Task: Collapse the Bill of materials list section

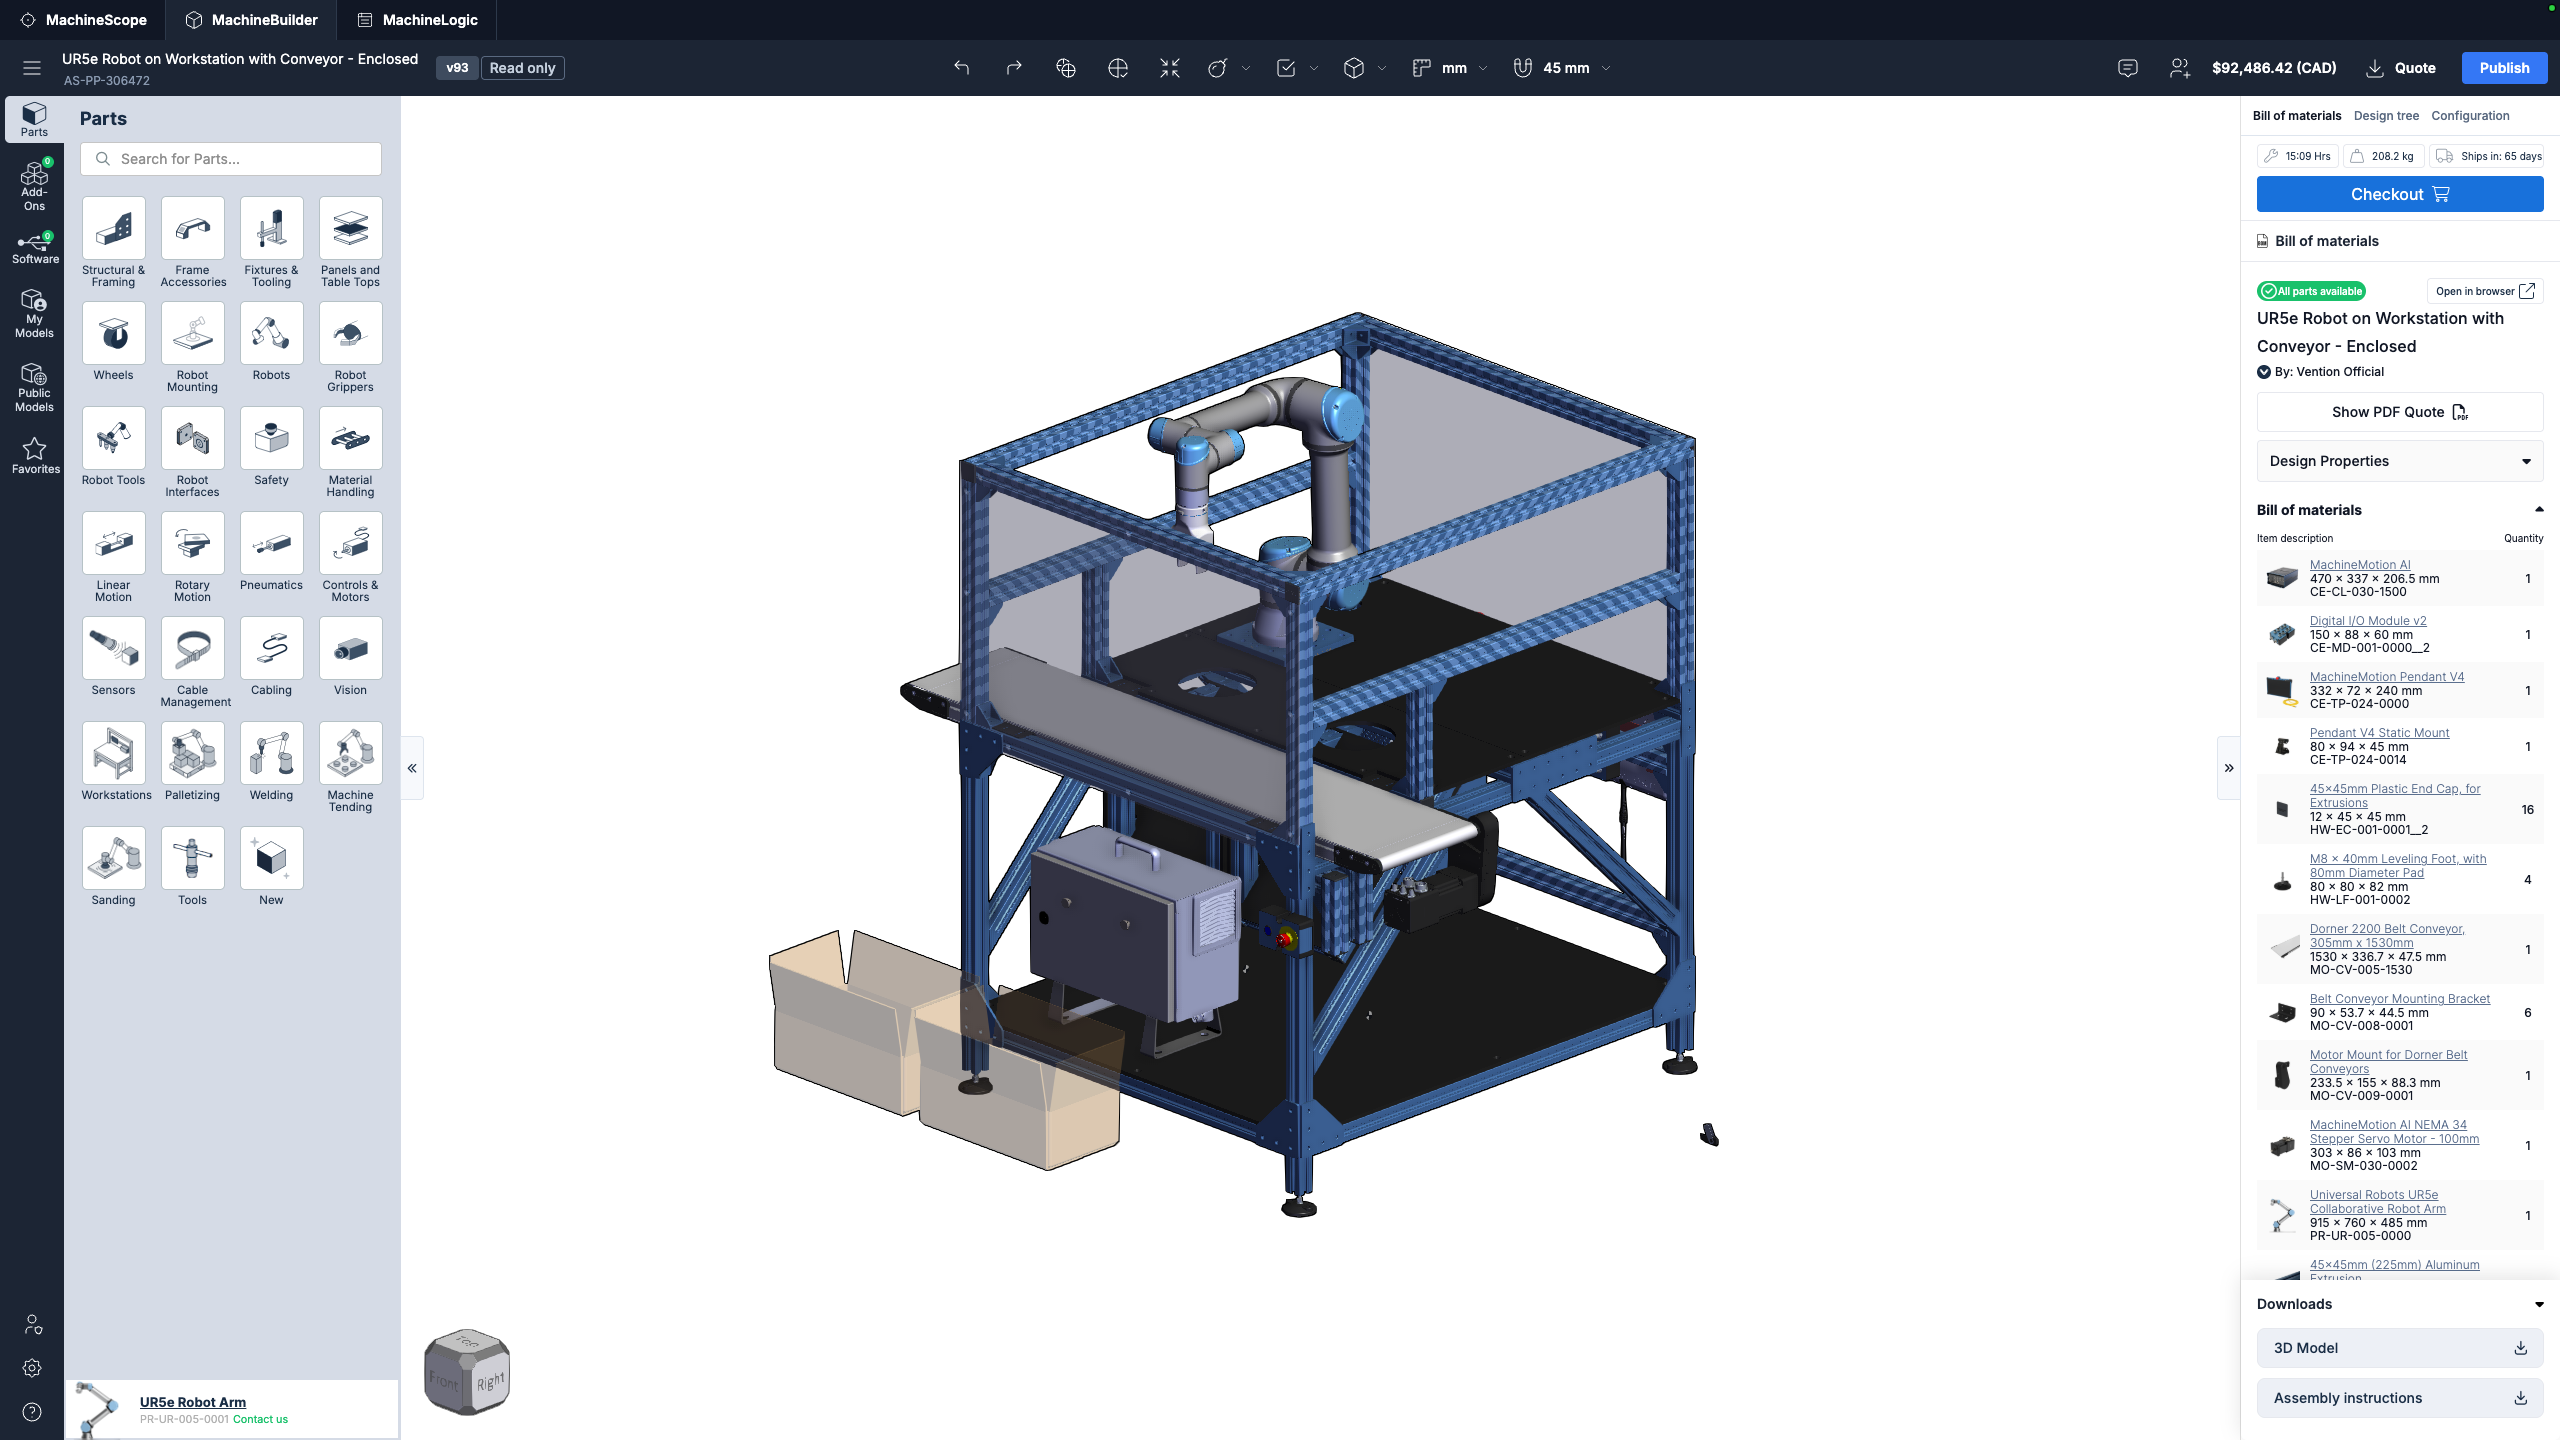Action: tap(2539, 509)
